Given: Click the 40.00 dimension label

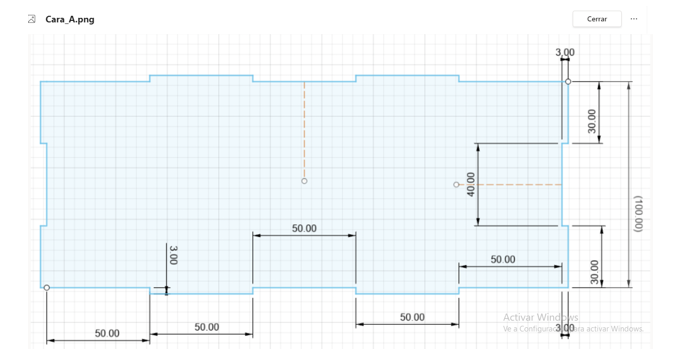Looking at the screenshot, I should (x=471, y=184).
